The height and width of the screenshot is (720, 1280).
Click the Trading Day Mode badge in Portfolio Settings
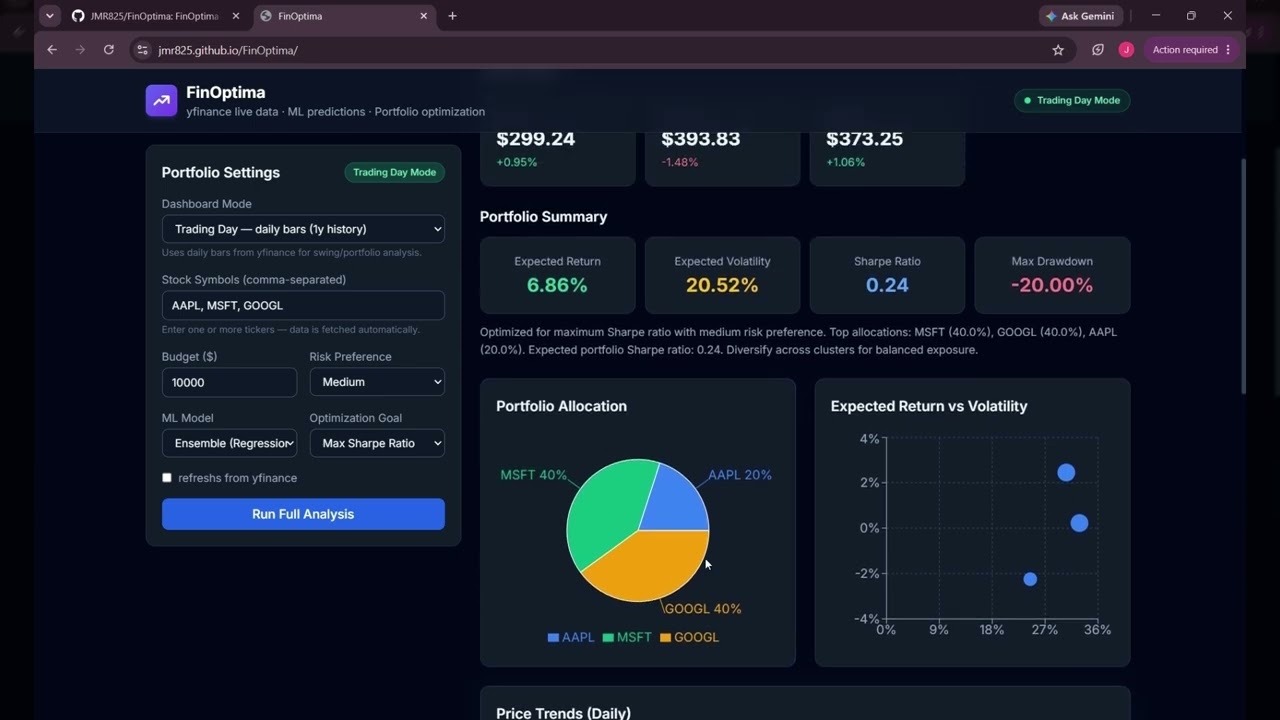394,172
